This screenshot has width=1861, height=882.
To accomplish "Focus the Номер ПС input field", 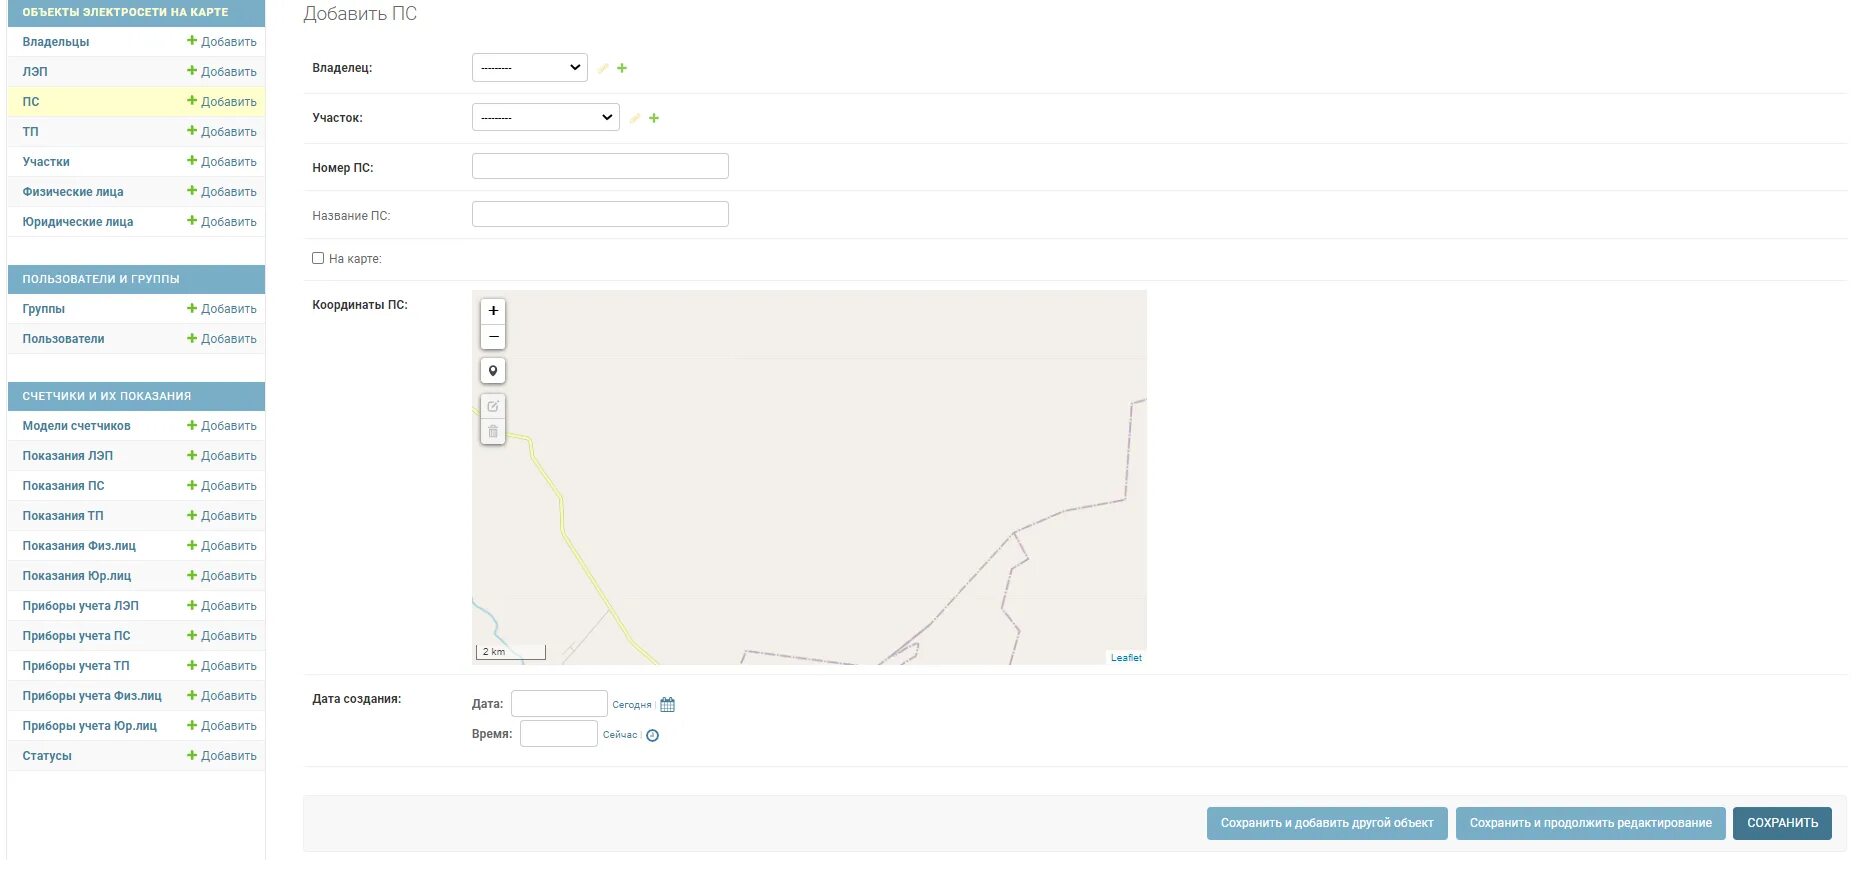I will pos(600,166).
